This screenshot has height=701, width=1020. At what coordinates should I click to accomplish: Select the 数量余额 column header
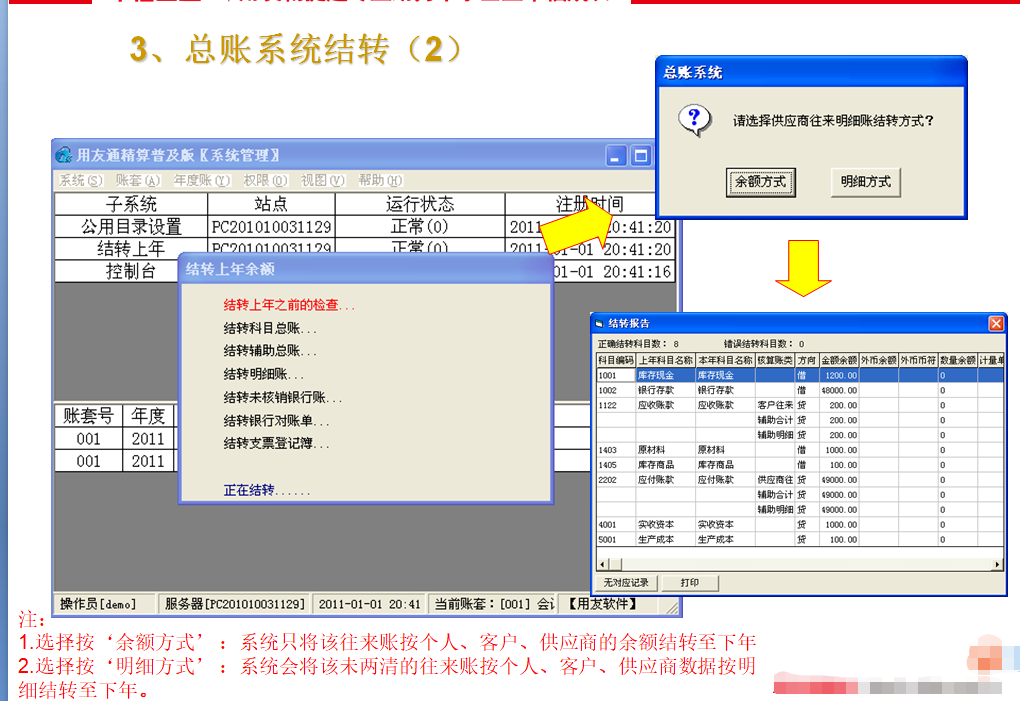(958, 360)
